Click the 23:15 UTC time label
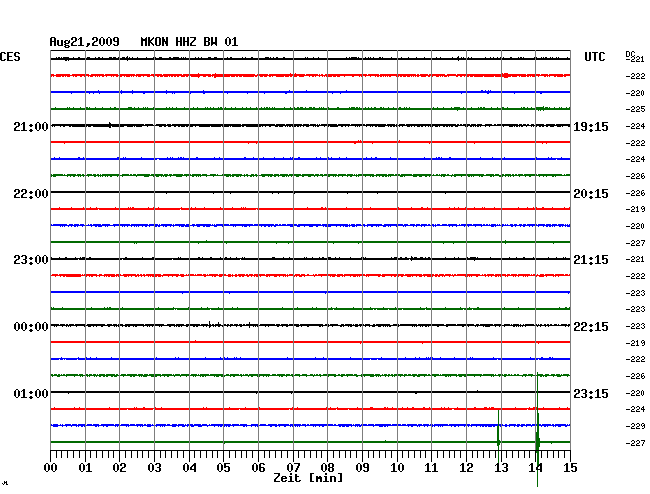The image size is (650, 494). click(x=591, y=393)
